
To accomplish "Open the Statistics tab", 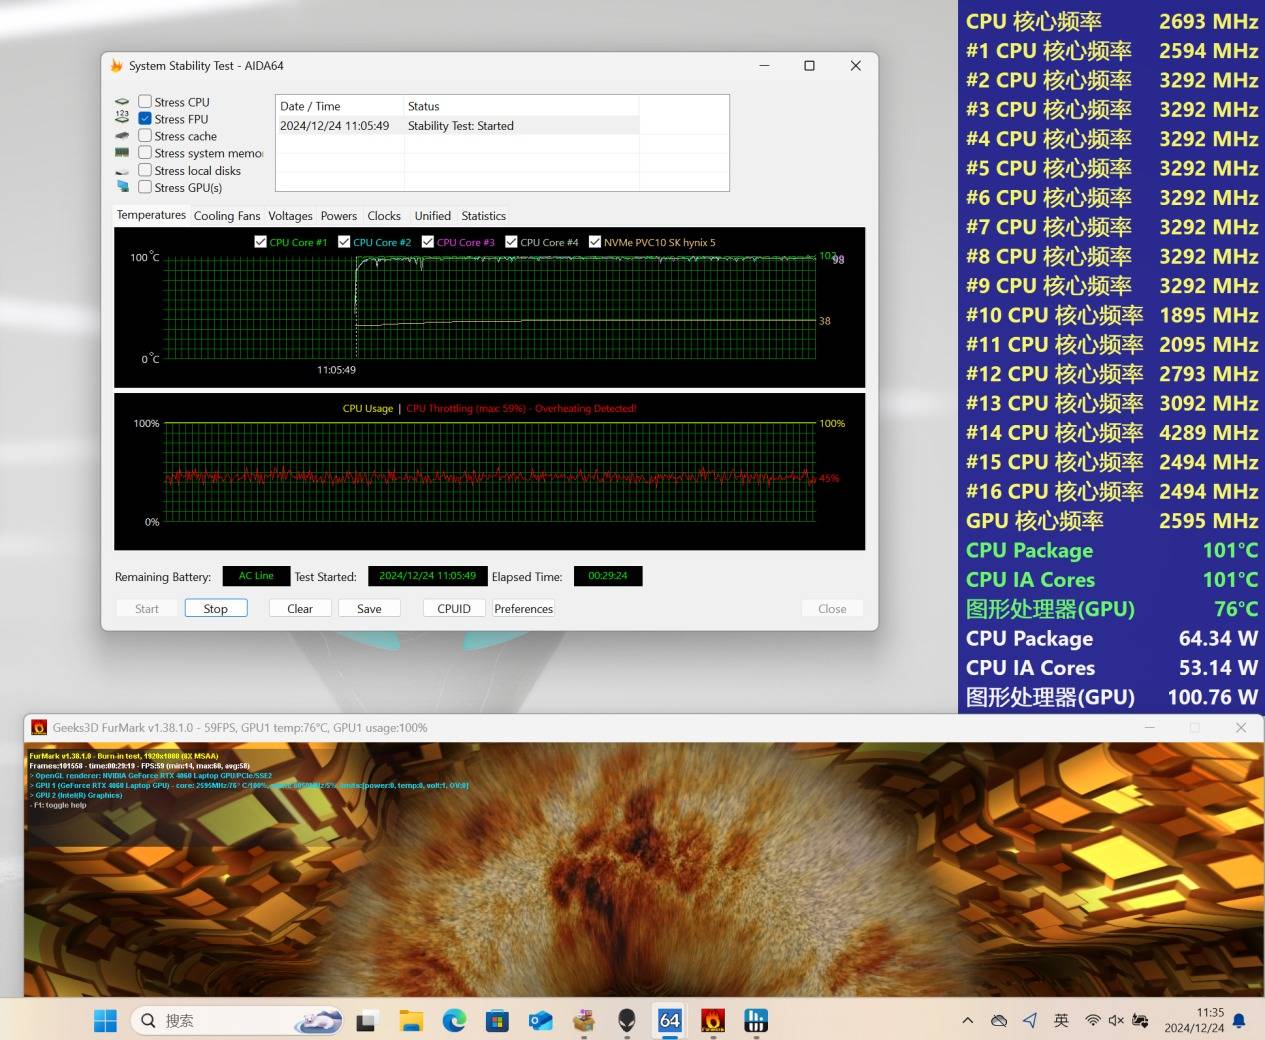I will coord(483,216).
